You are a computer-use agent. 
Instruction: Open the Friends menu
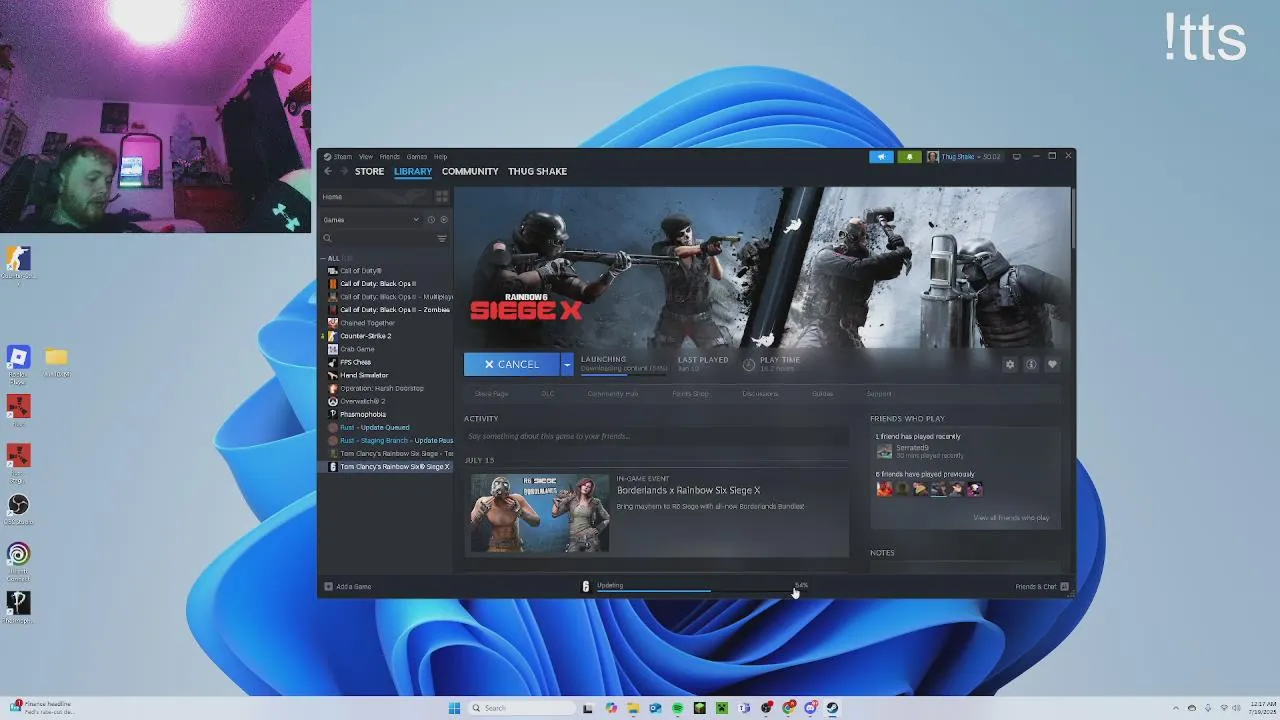[x=389, y=157]
